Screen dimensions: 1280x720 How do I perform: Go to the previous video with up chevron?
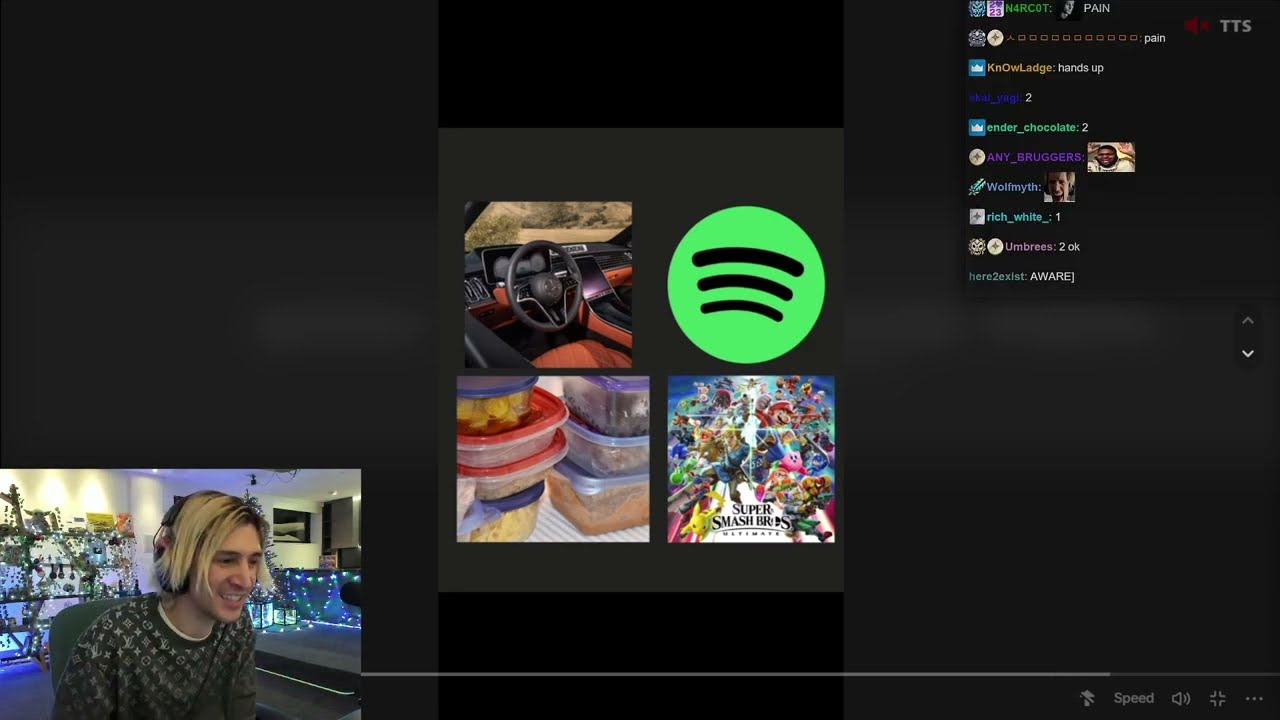(1247, 321)
